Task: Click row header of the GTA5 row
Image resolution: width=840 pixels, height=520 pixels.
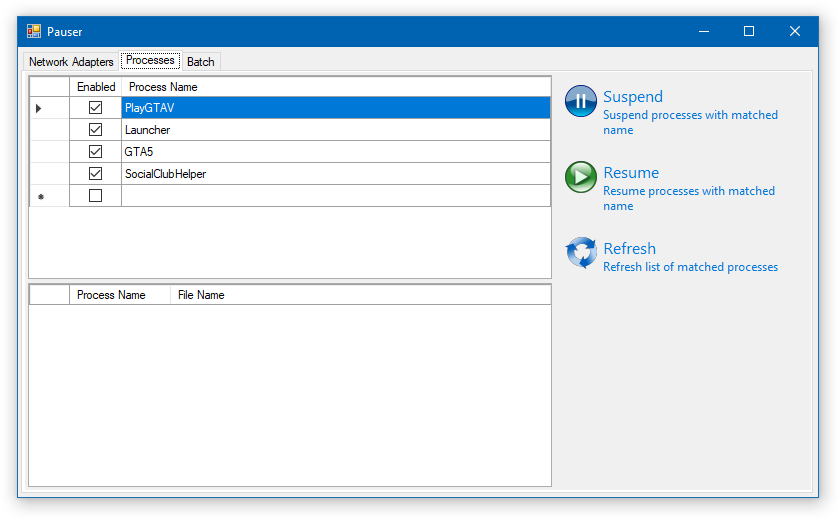Action: (x=49, y=152)
